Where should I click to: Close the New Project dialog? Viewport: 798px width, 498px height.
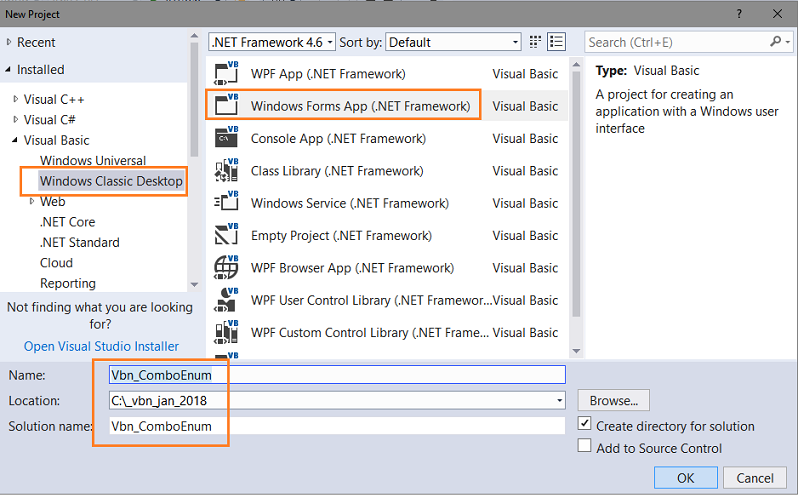click(x=777, y=14)
